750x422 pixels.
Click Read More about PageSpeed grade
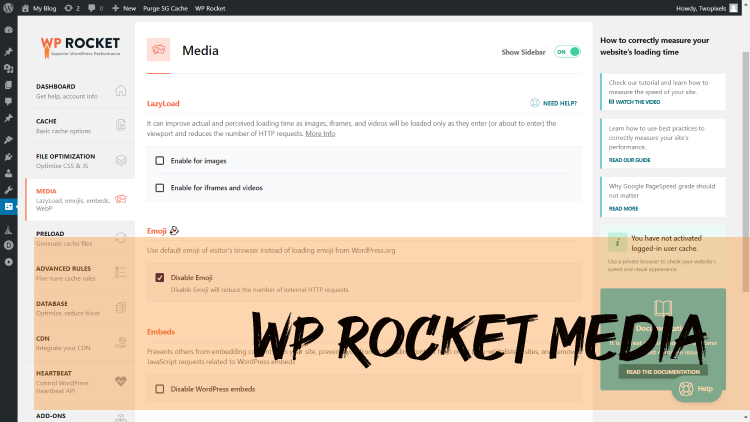[623, 209]
